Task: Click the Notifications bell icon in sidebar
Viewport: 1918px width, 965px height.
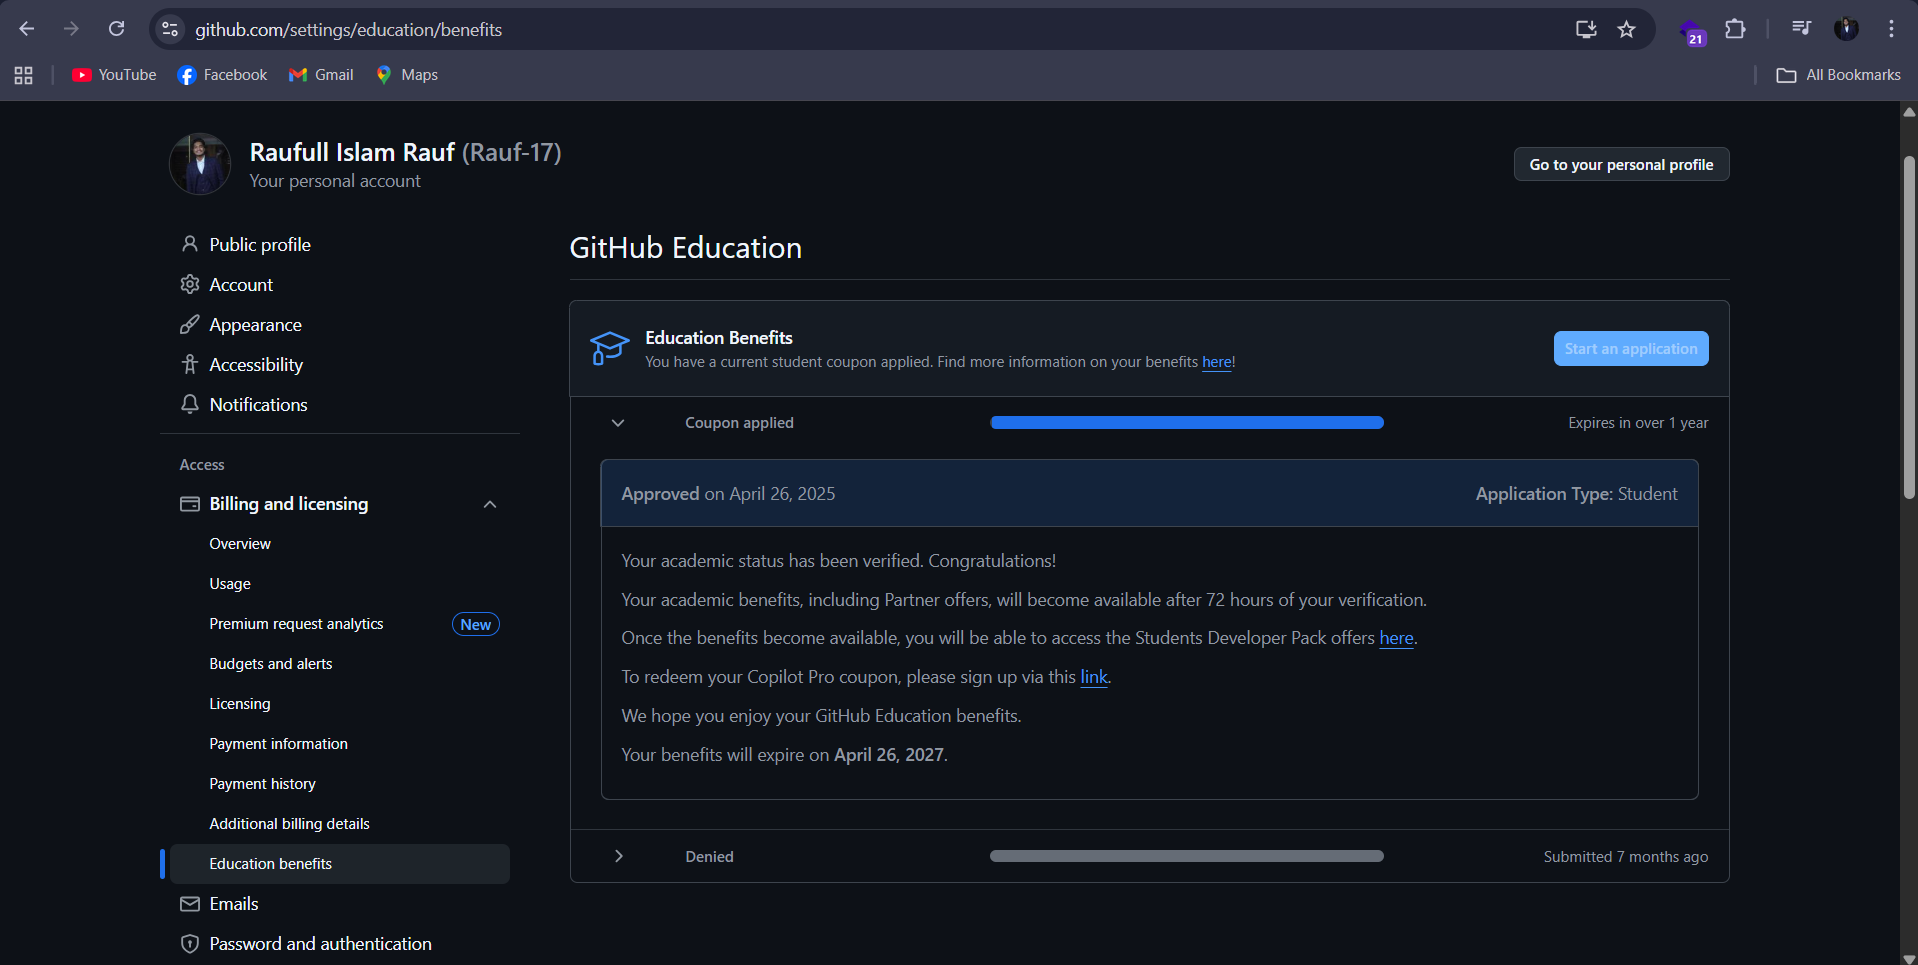Action: click(x=190, y=404)
